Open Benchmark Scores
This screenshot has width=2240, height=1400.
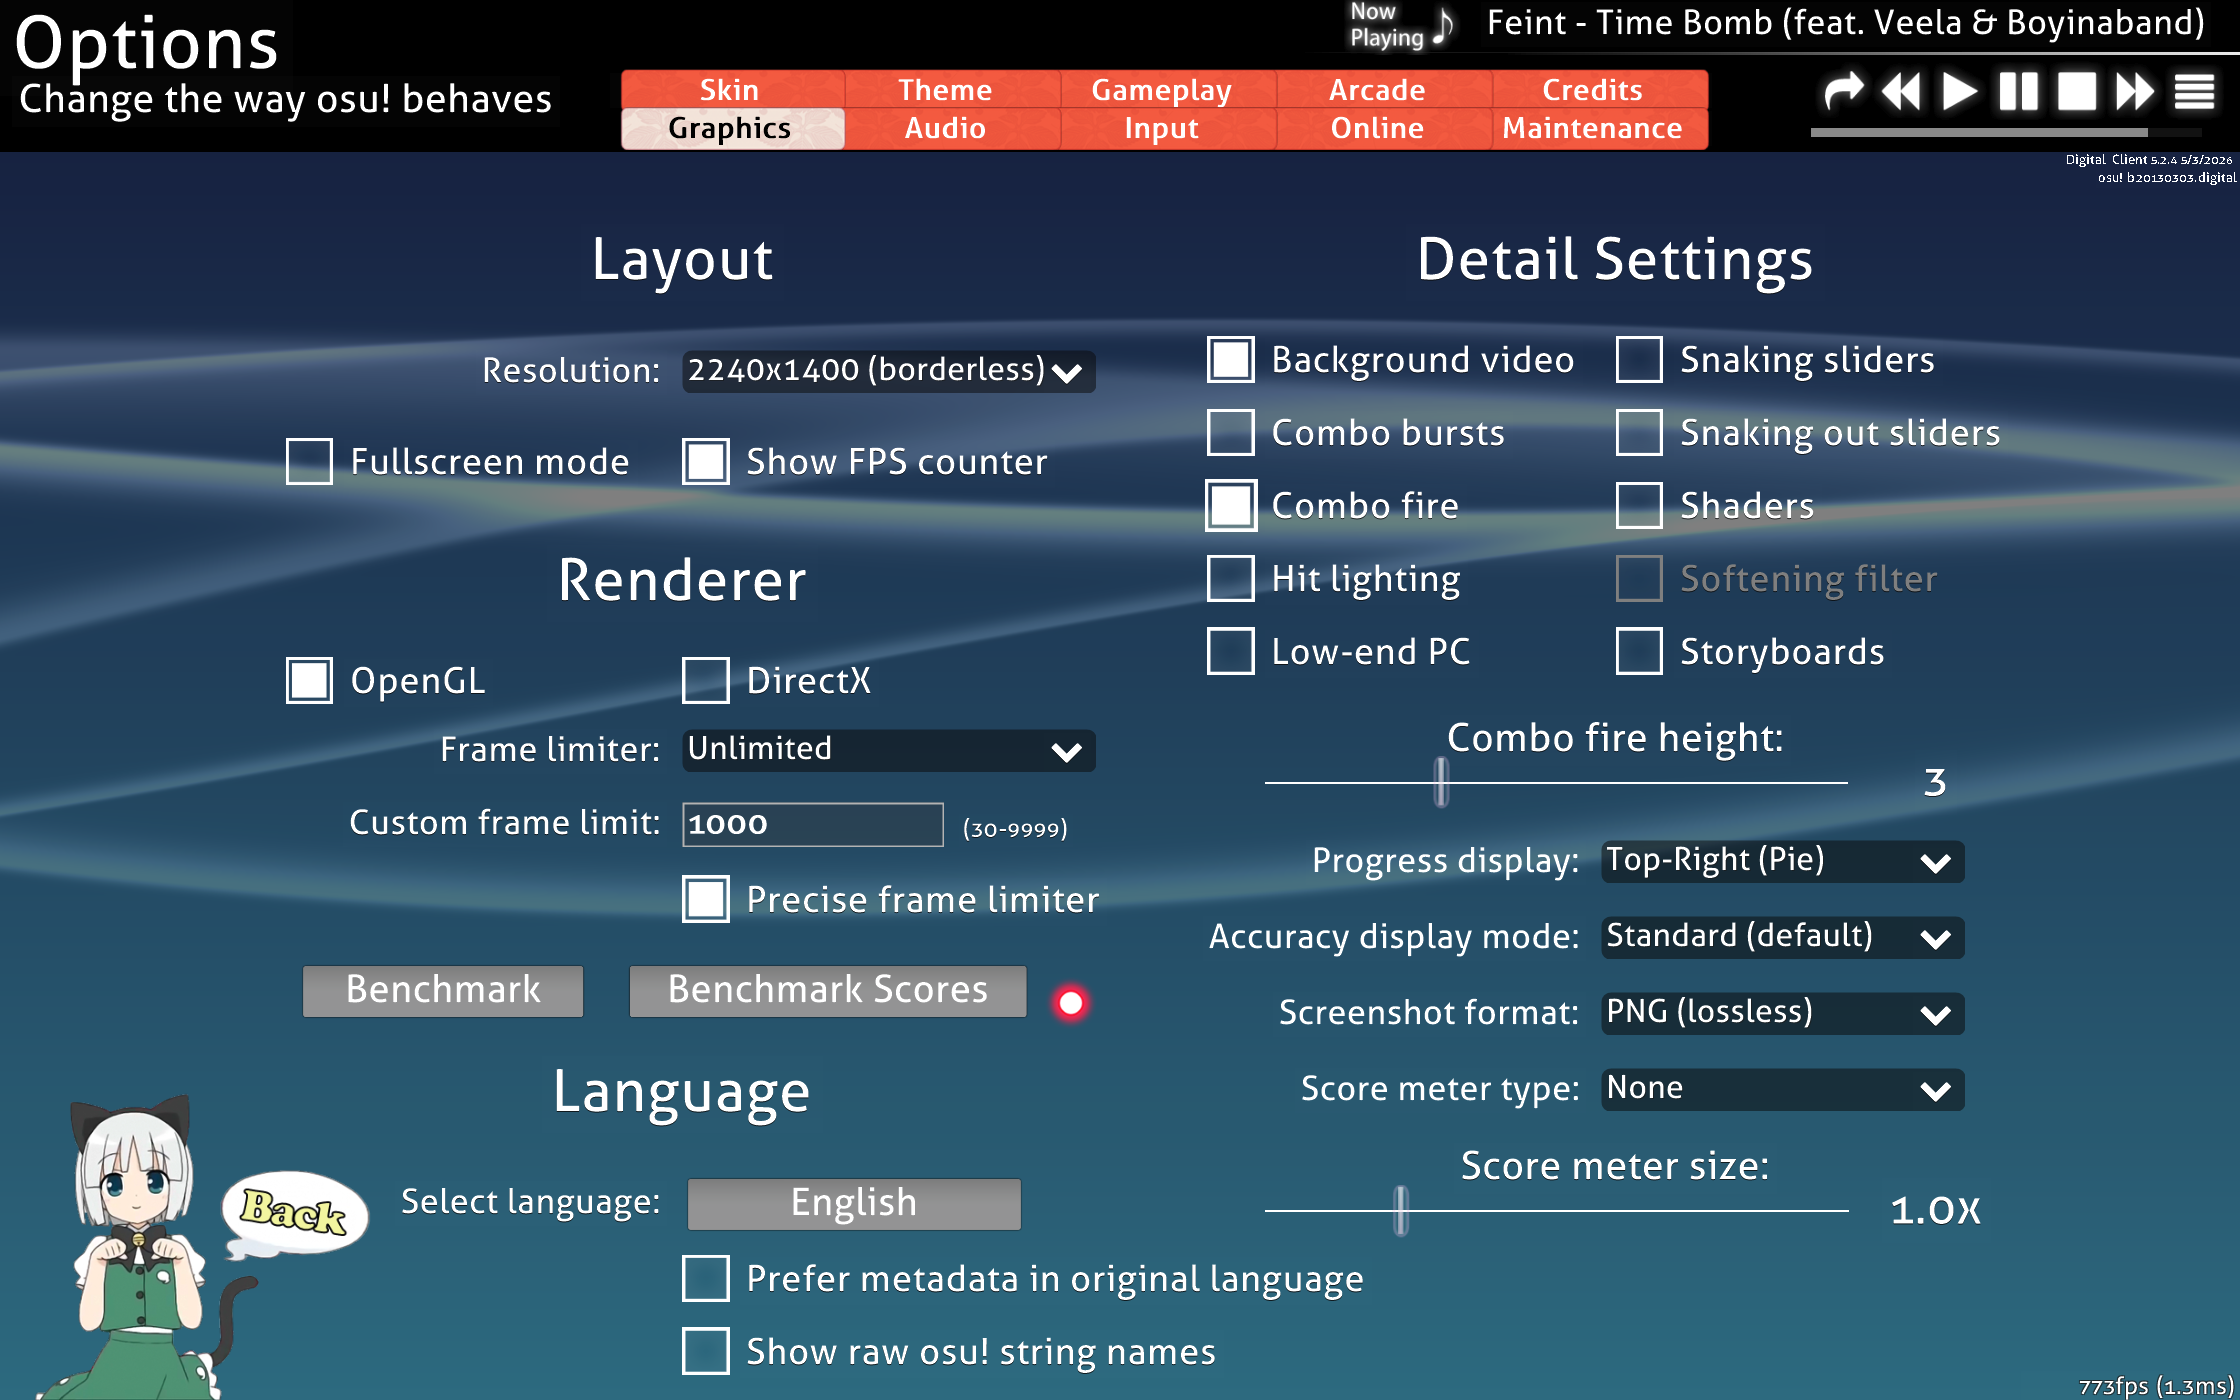828,990
